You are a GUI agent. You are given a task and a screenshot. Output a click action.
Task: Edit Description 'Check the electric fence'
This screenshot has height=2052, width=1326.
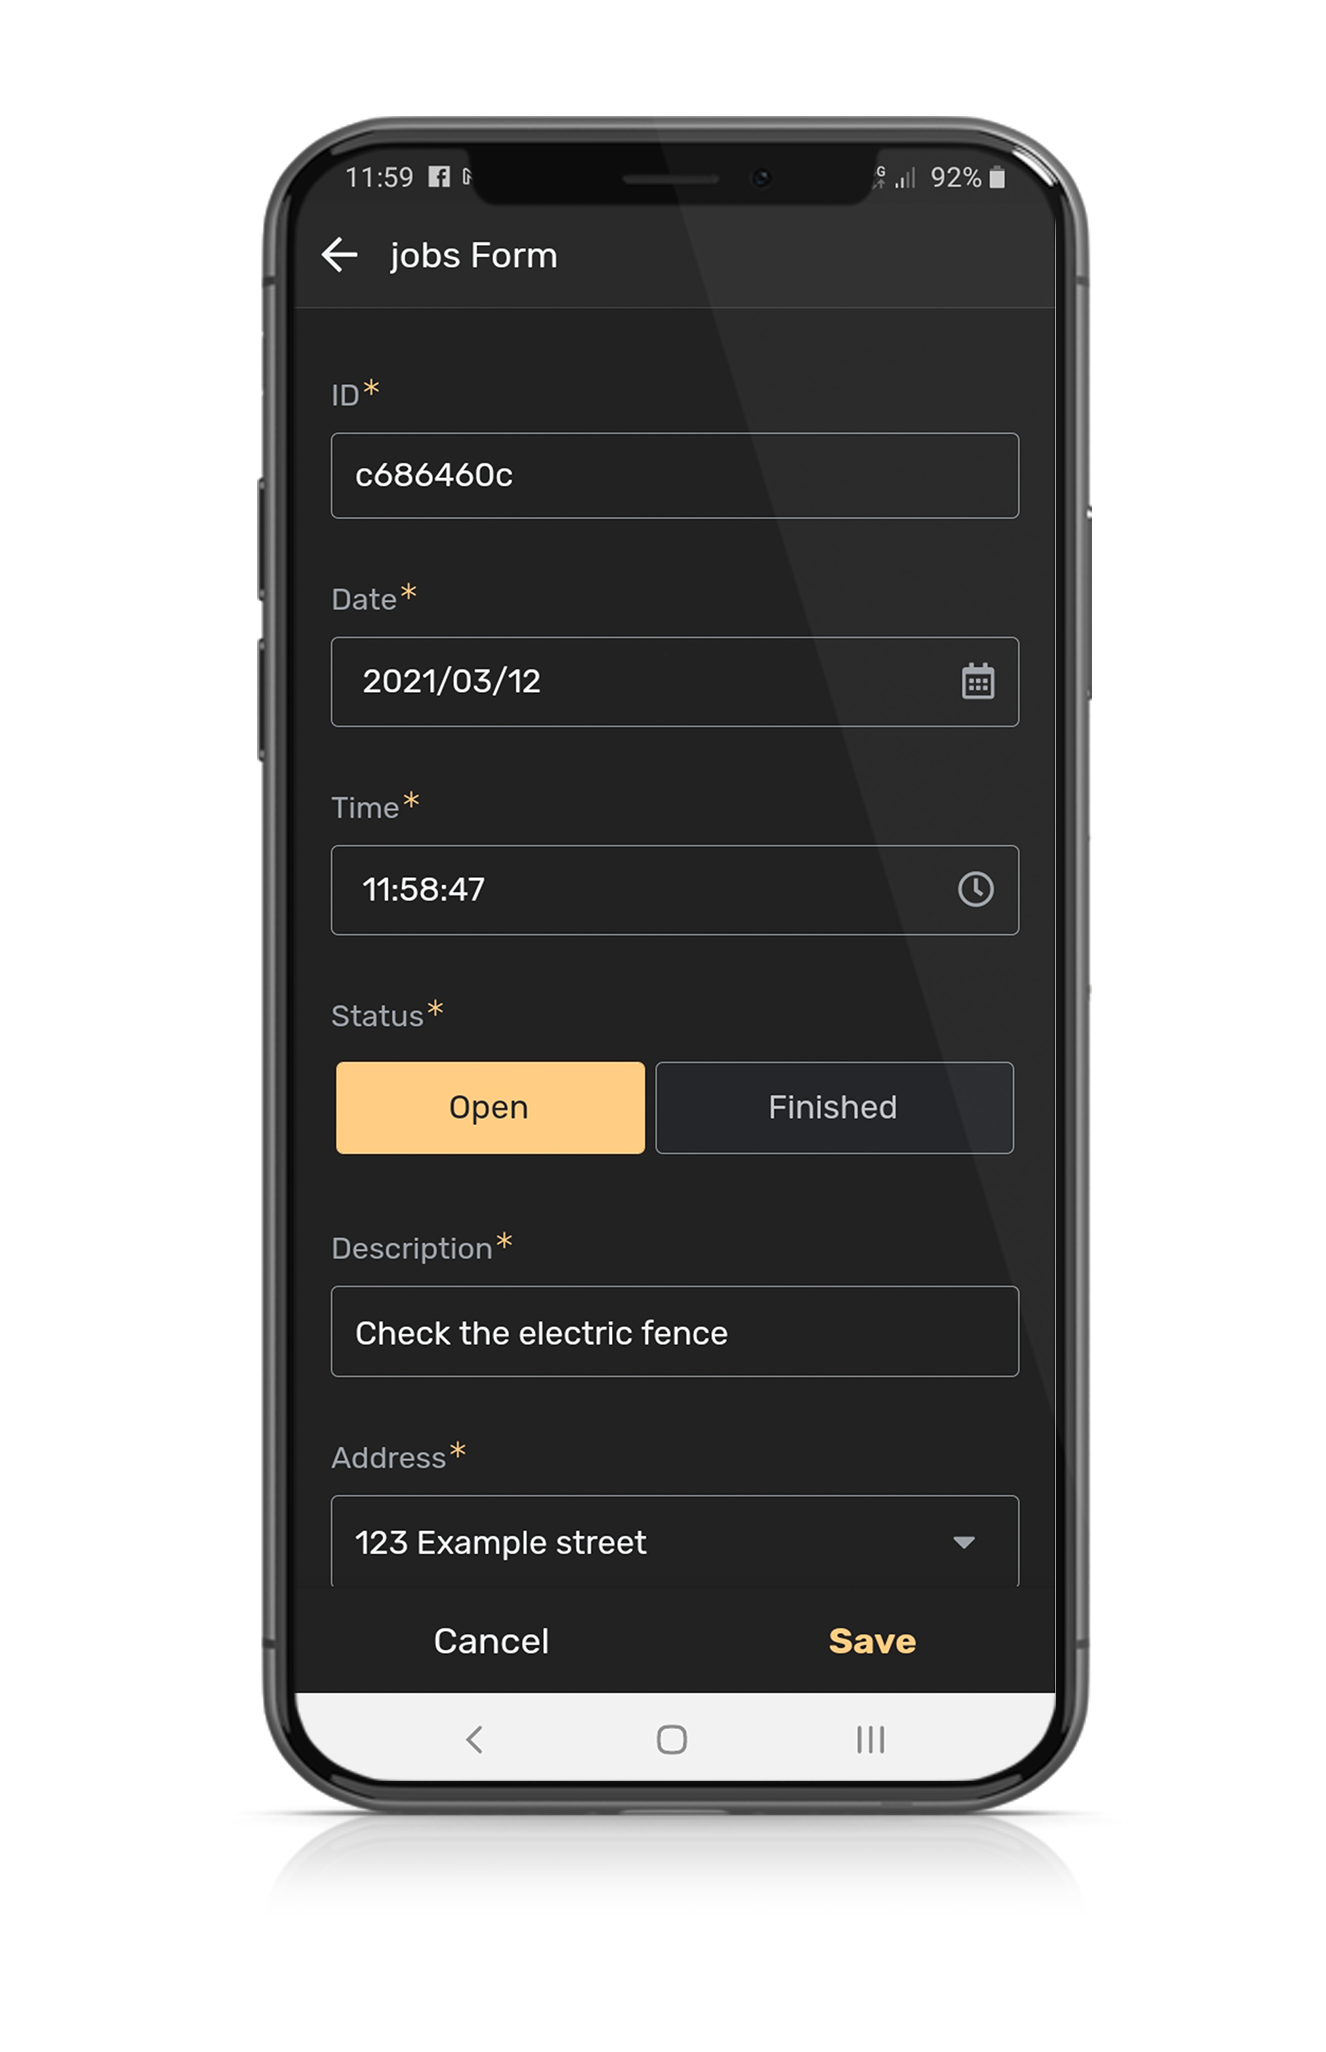[x=675, y=1331]
